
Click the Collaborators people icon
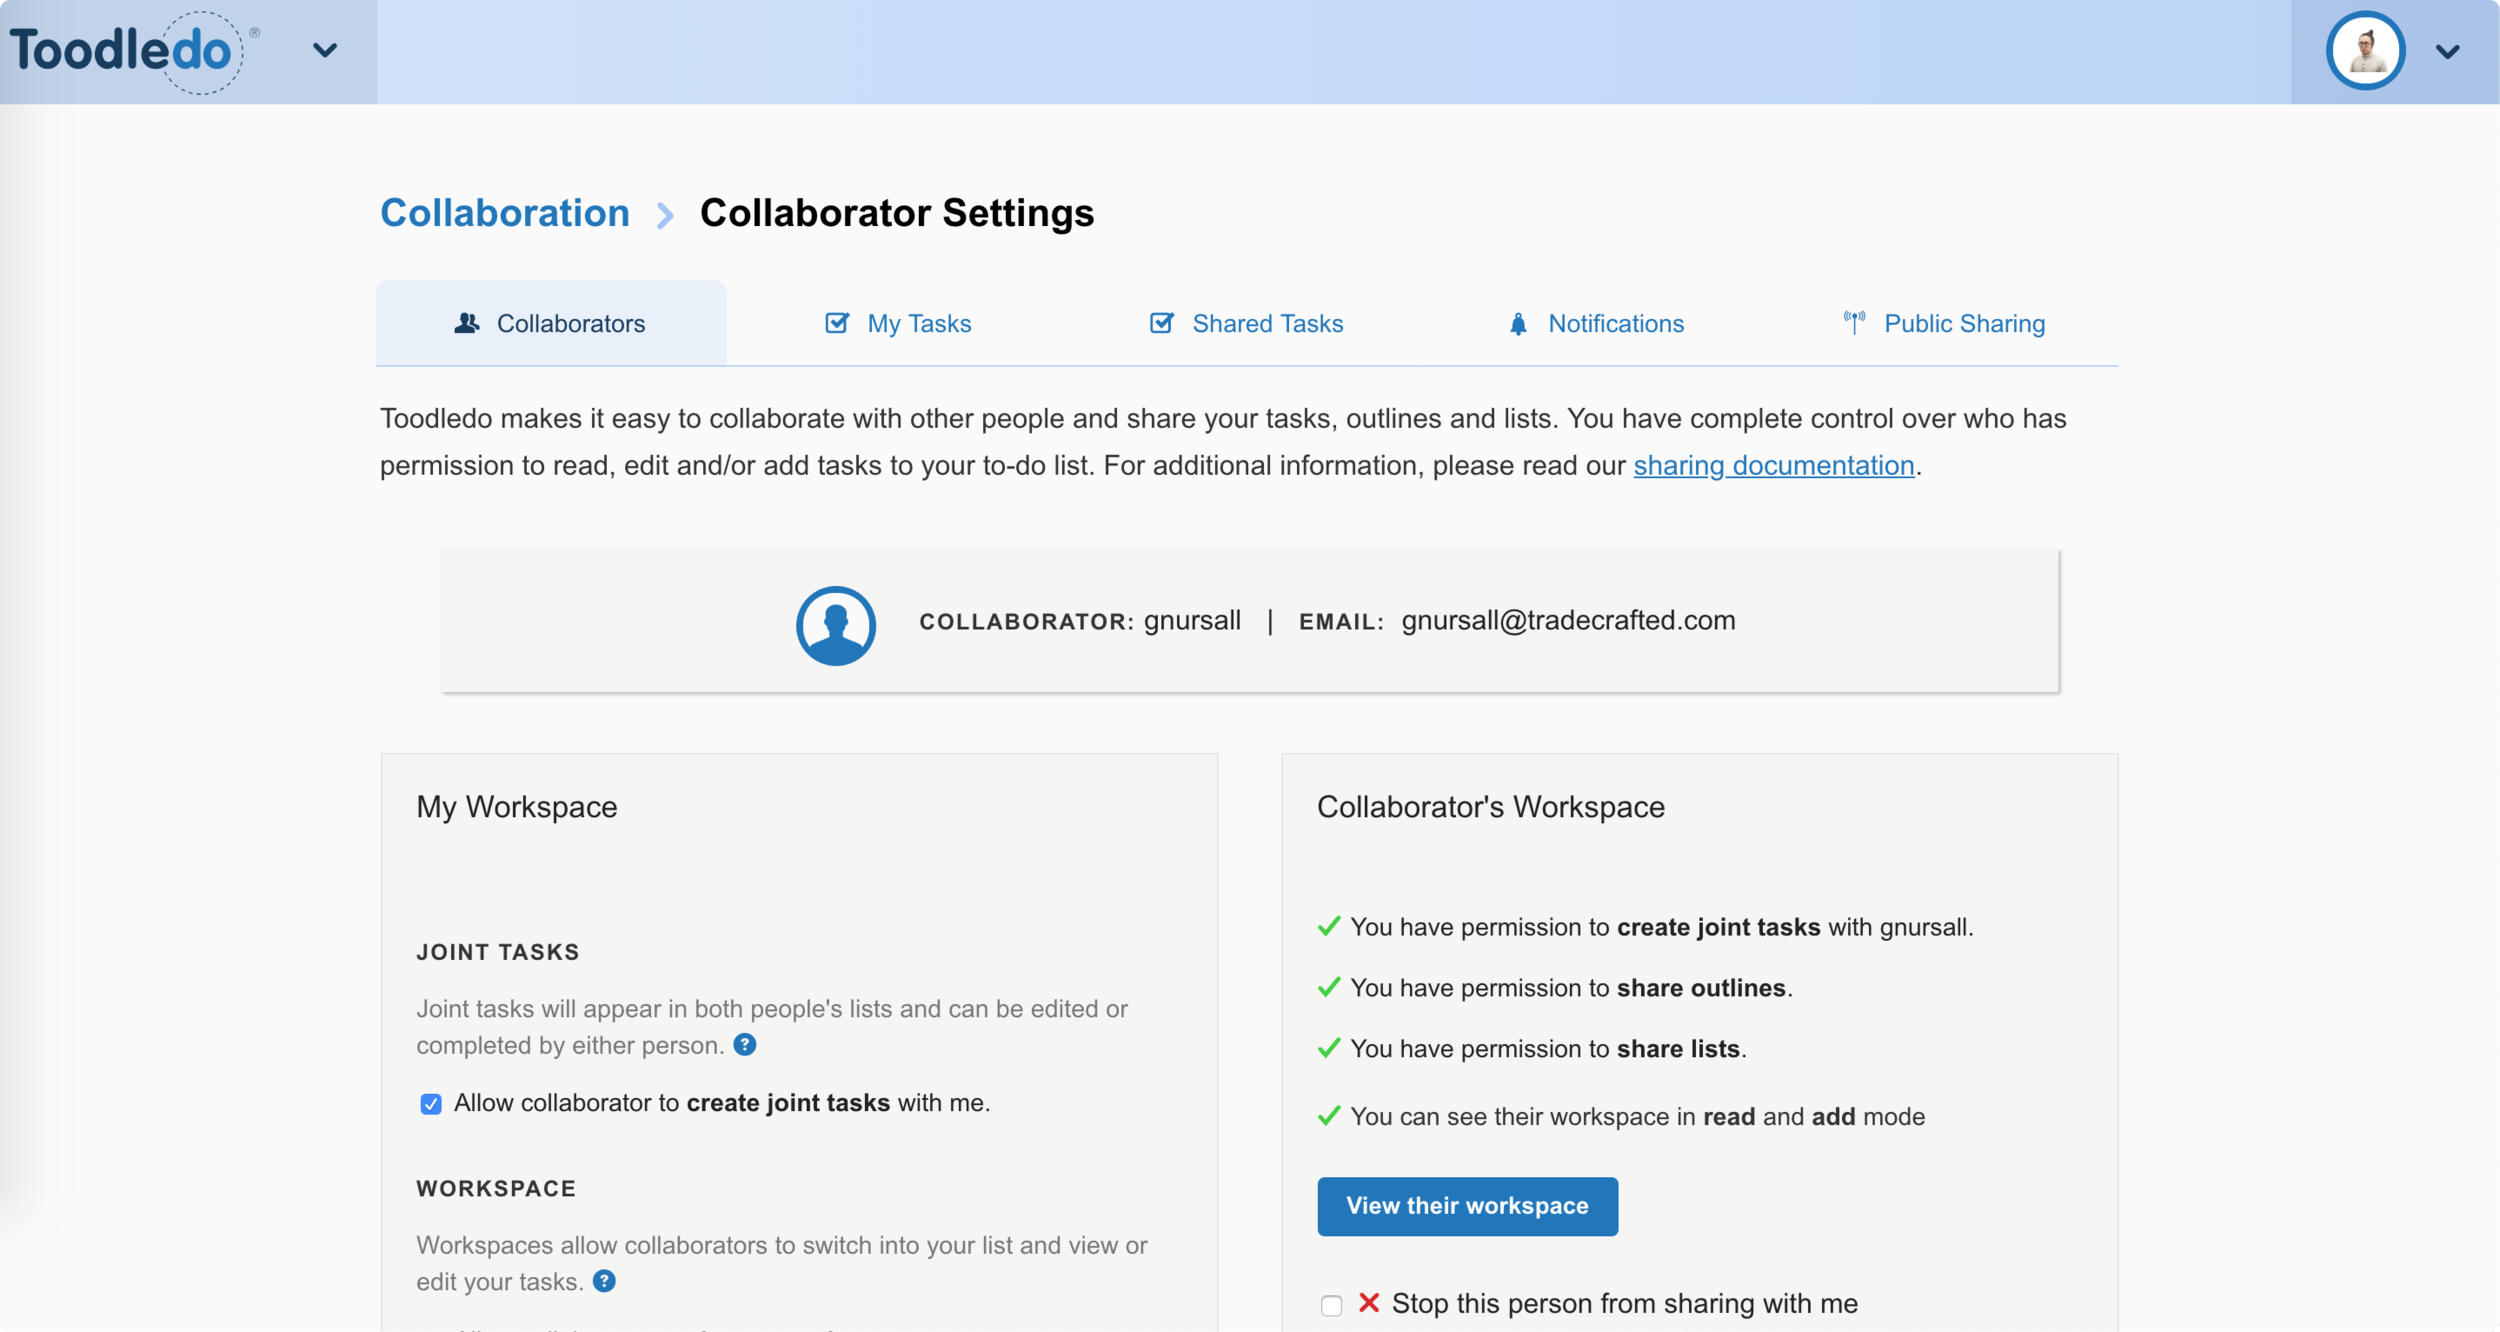pyautogui.click(x=466, y=323)
